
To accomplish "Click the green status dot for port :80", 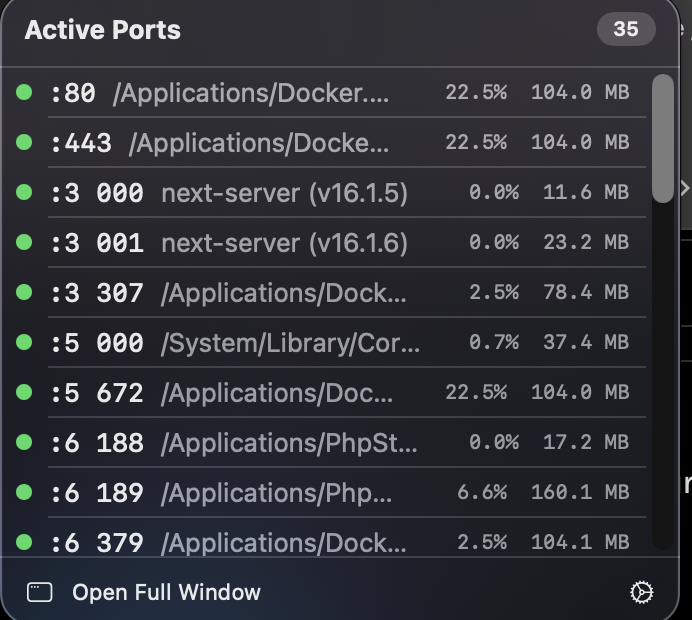I will 24,92.
